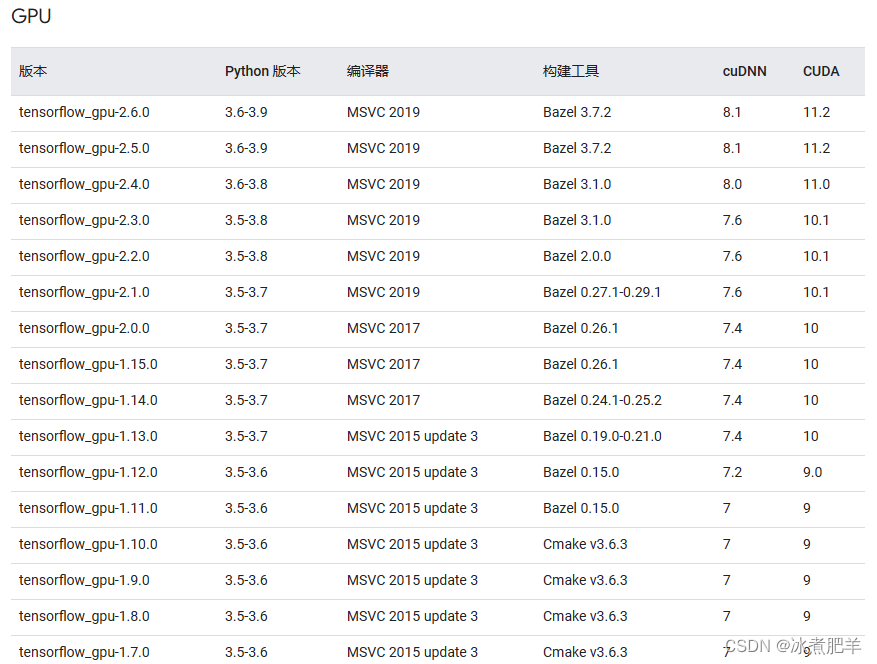
Task: Click Bazel 0.15.0 in 1.12.0 row
Action: coord(581,472)
